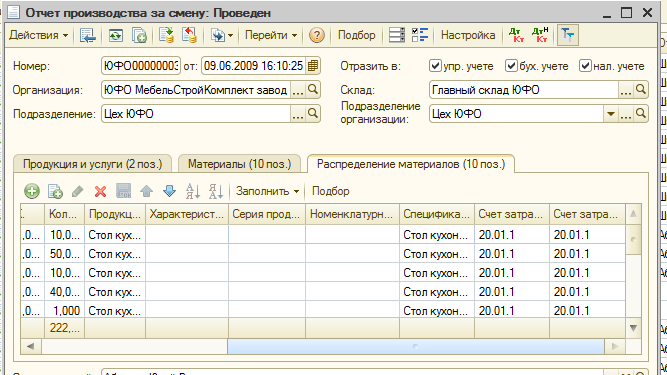
Task: Open Настройка in the toolbar
Action: [x=468, y=35]
